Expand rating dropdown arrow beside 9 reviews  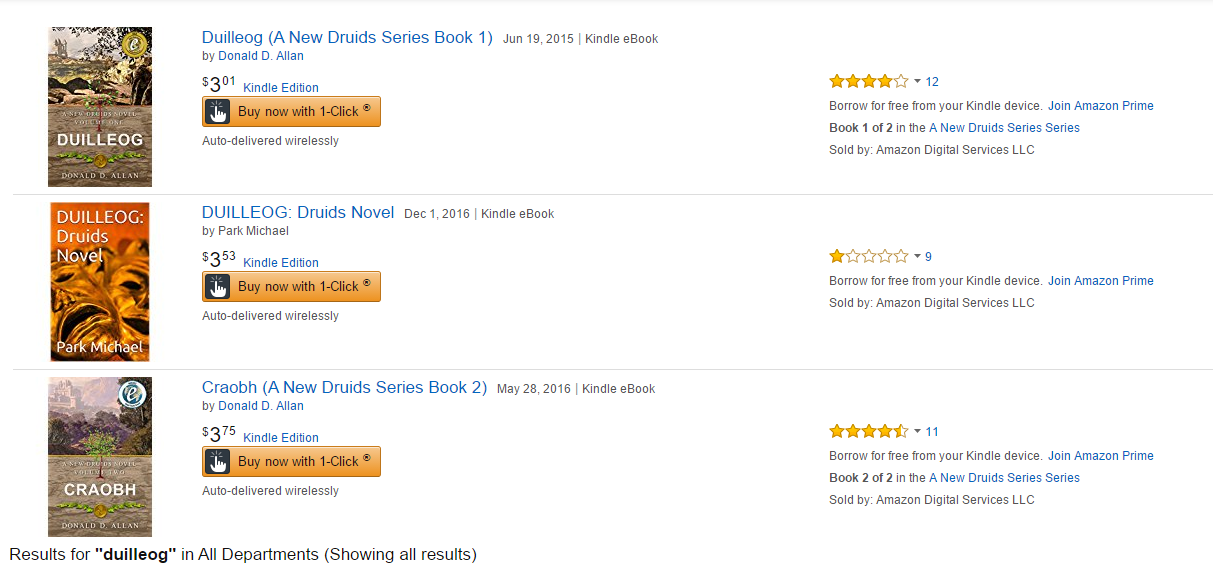[x=917, y=257]
